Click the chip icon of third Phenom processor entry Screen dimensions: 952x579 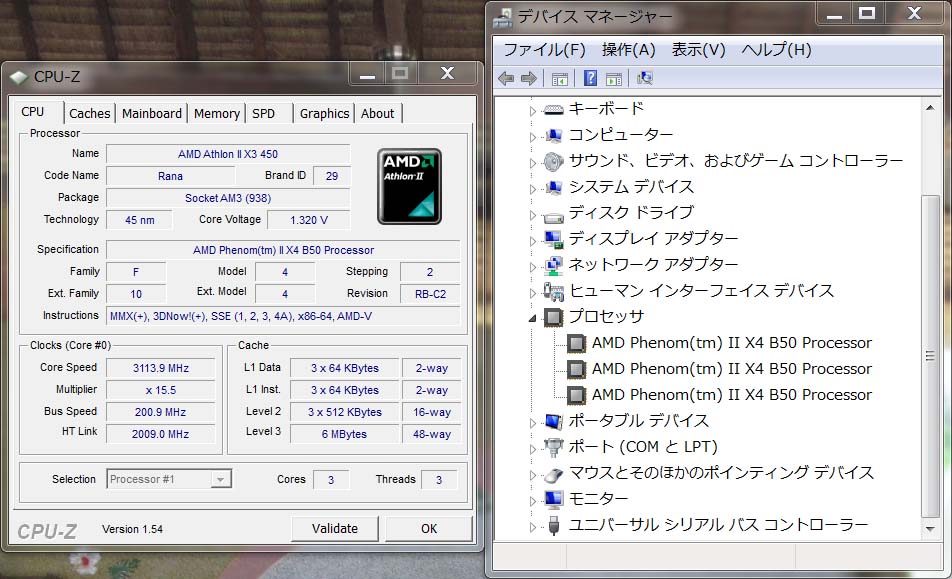(576, 396)
